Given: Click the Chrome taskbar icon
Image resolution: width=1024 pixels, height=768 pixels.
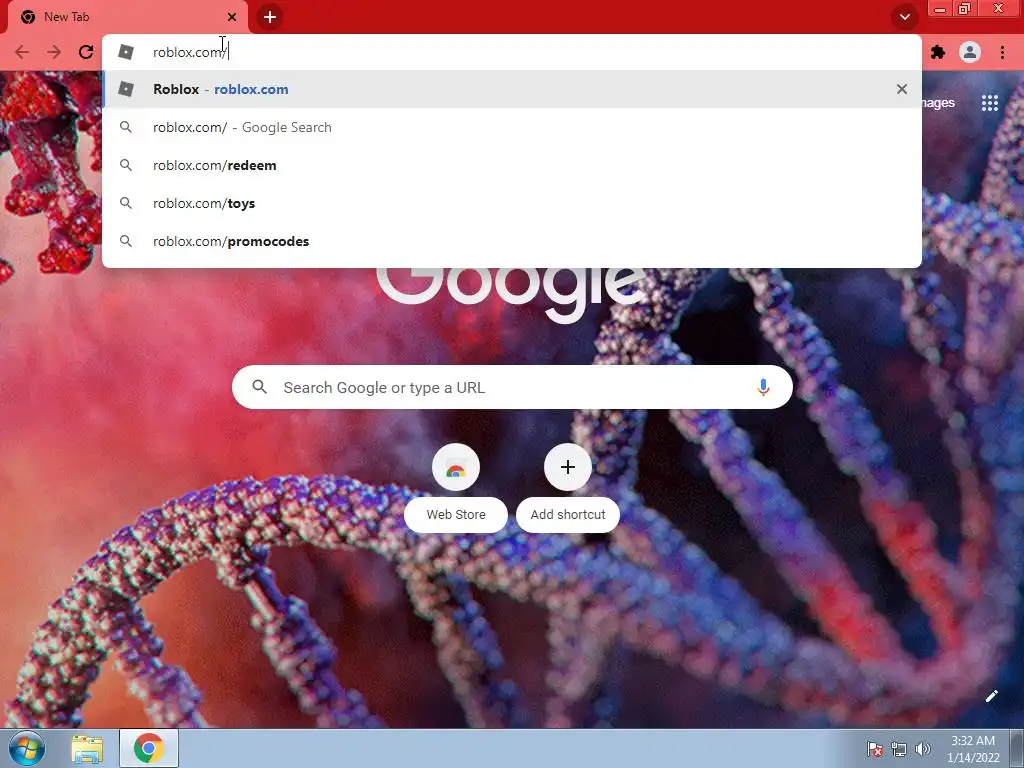Looking at the screenshot, I should click(149, 748).
